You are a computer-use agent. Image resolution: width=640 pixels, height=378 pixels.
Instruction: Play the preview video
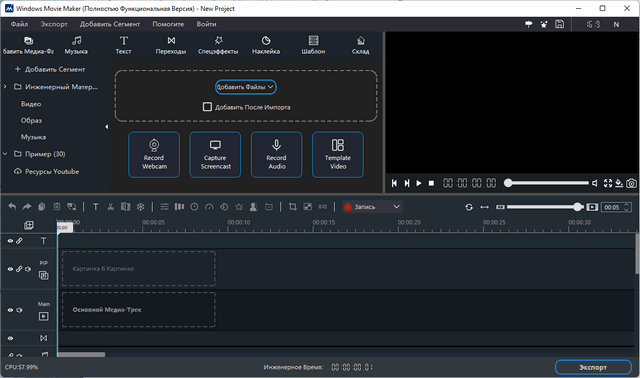coord(419,183)
